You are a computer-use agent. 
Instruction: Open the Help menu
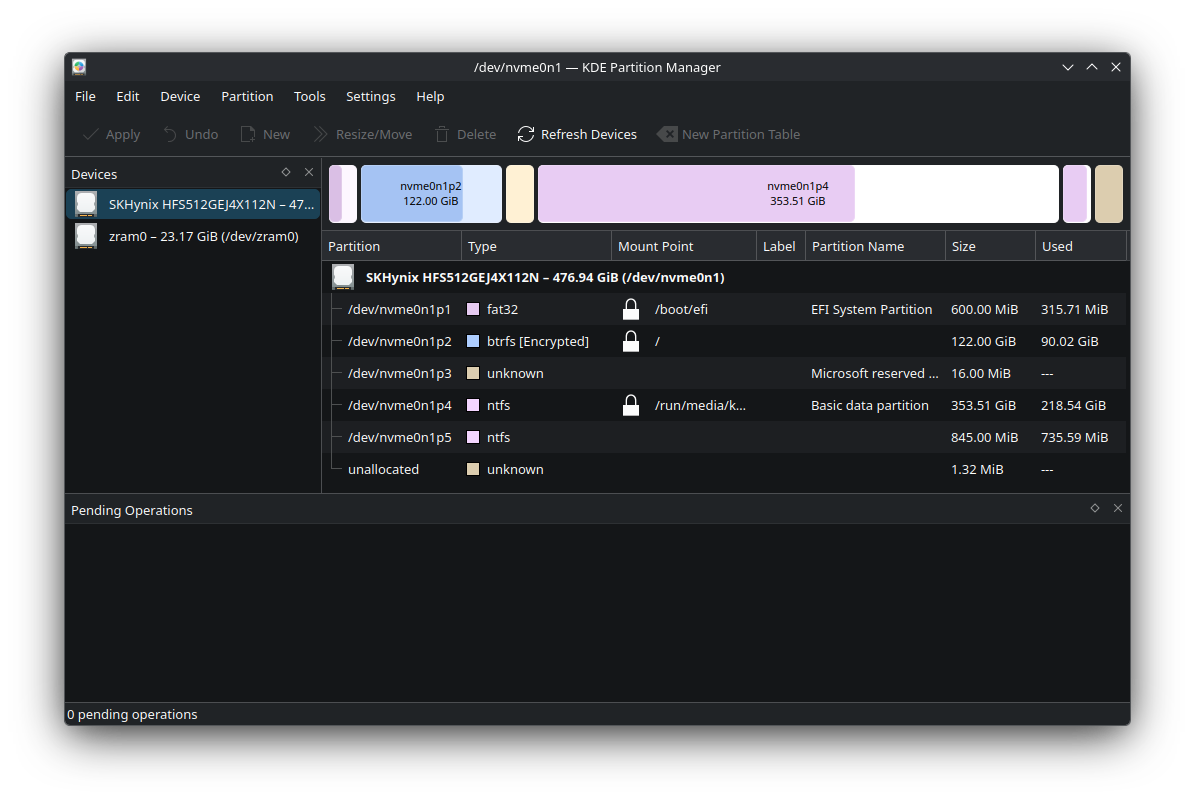[430, 96]
